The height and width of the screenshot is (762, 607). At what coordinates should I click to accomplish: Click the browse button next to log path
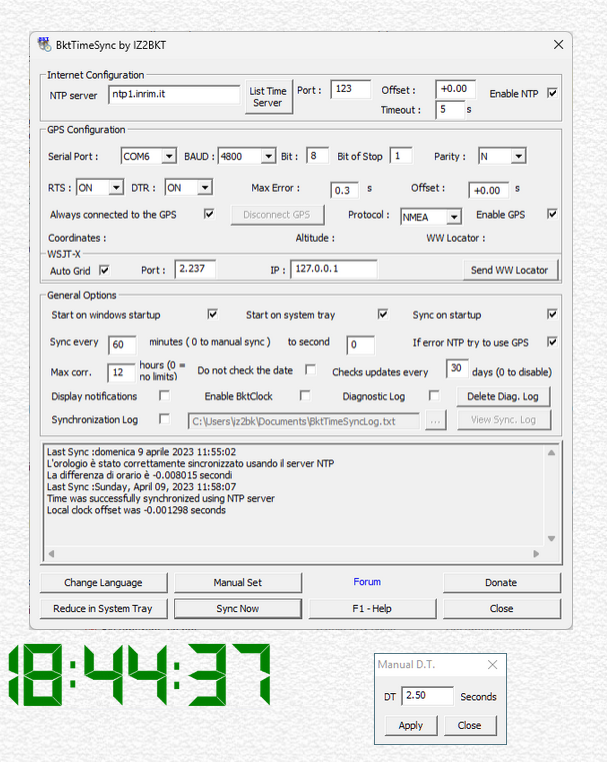(x=435, y=421)
